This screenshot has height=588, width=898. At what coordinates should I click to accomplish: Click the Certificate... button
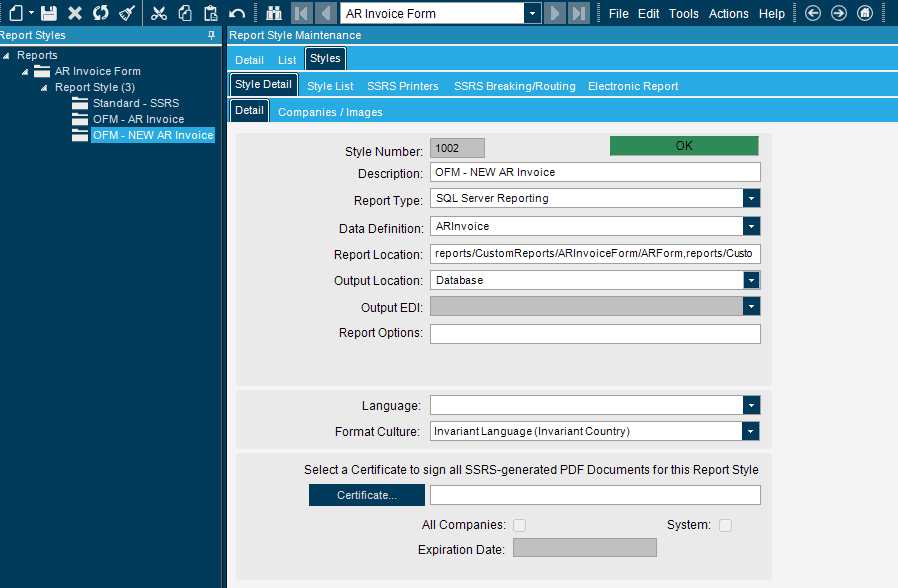tap(367, 495)
